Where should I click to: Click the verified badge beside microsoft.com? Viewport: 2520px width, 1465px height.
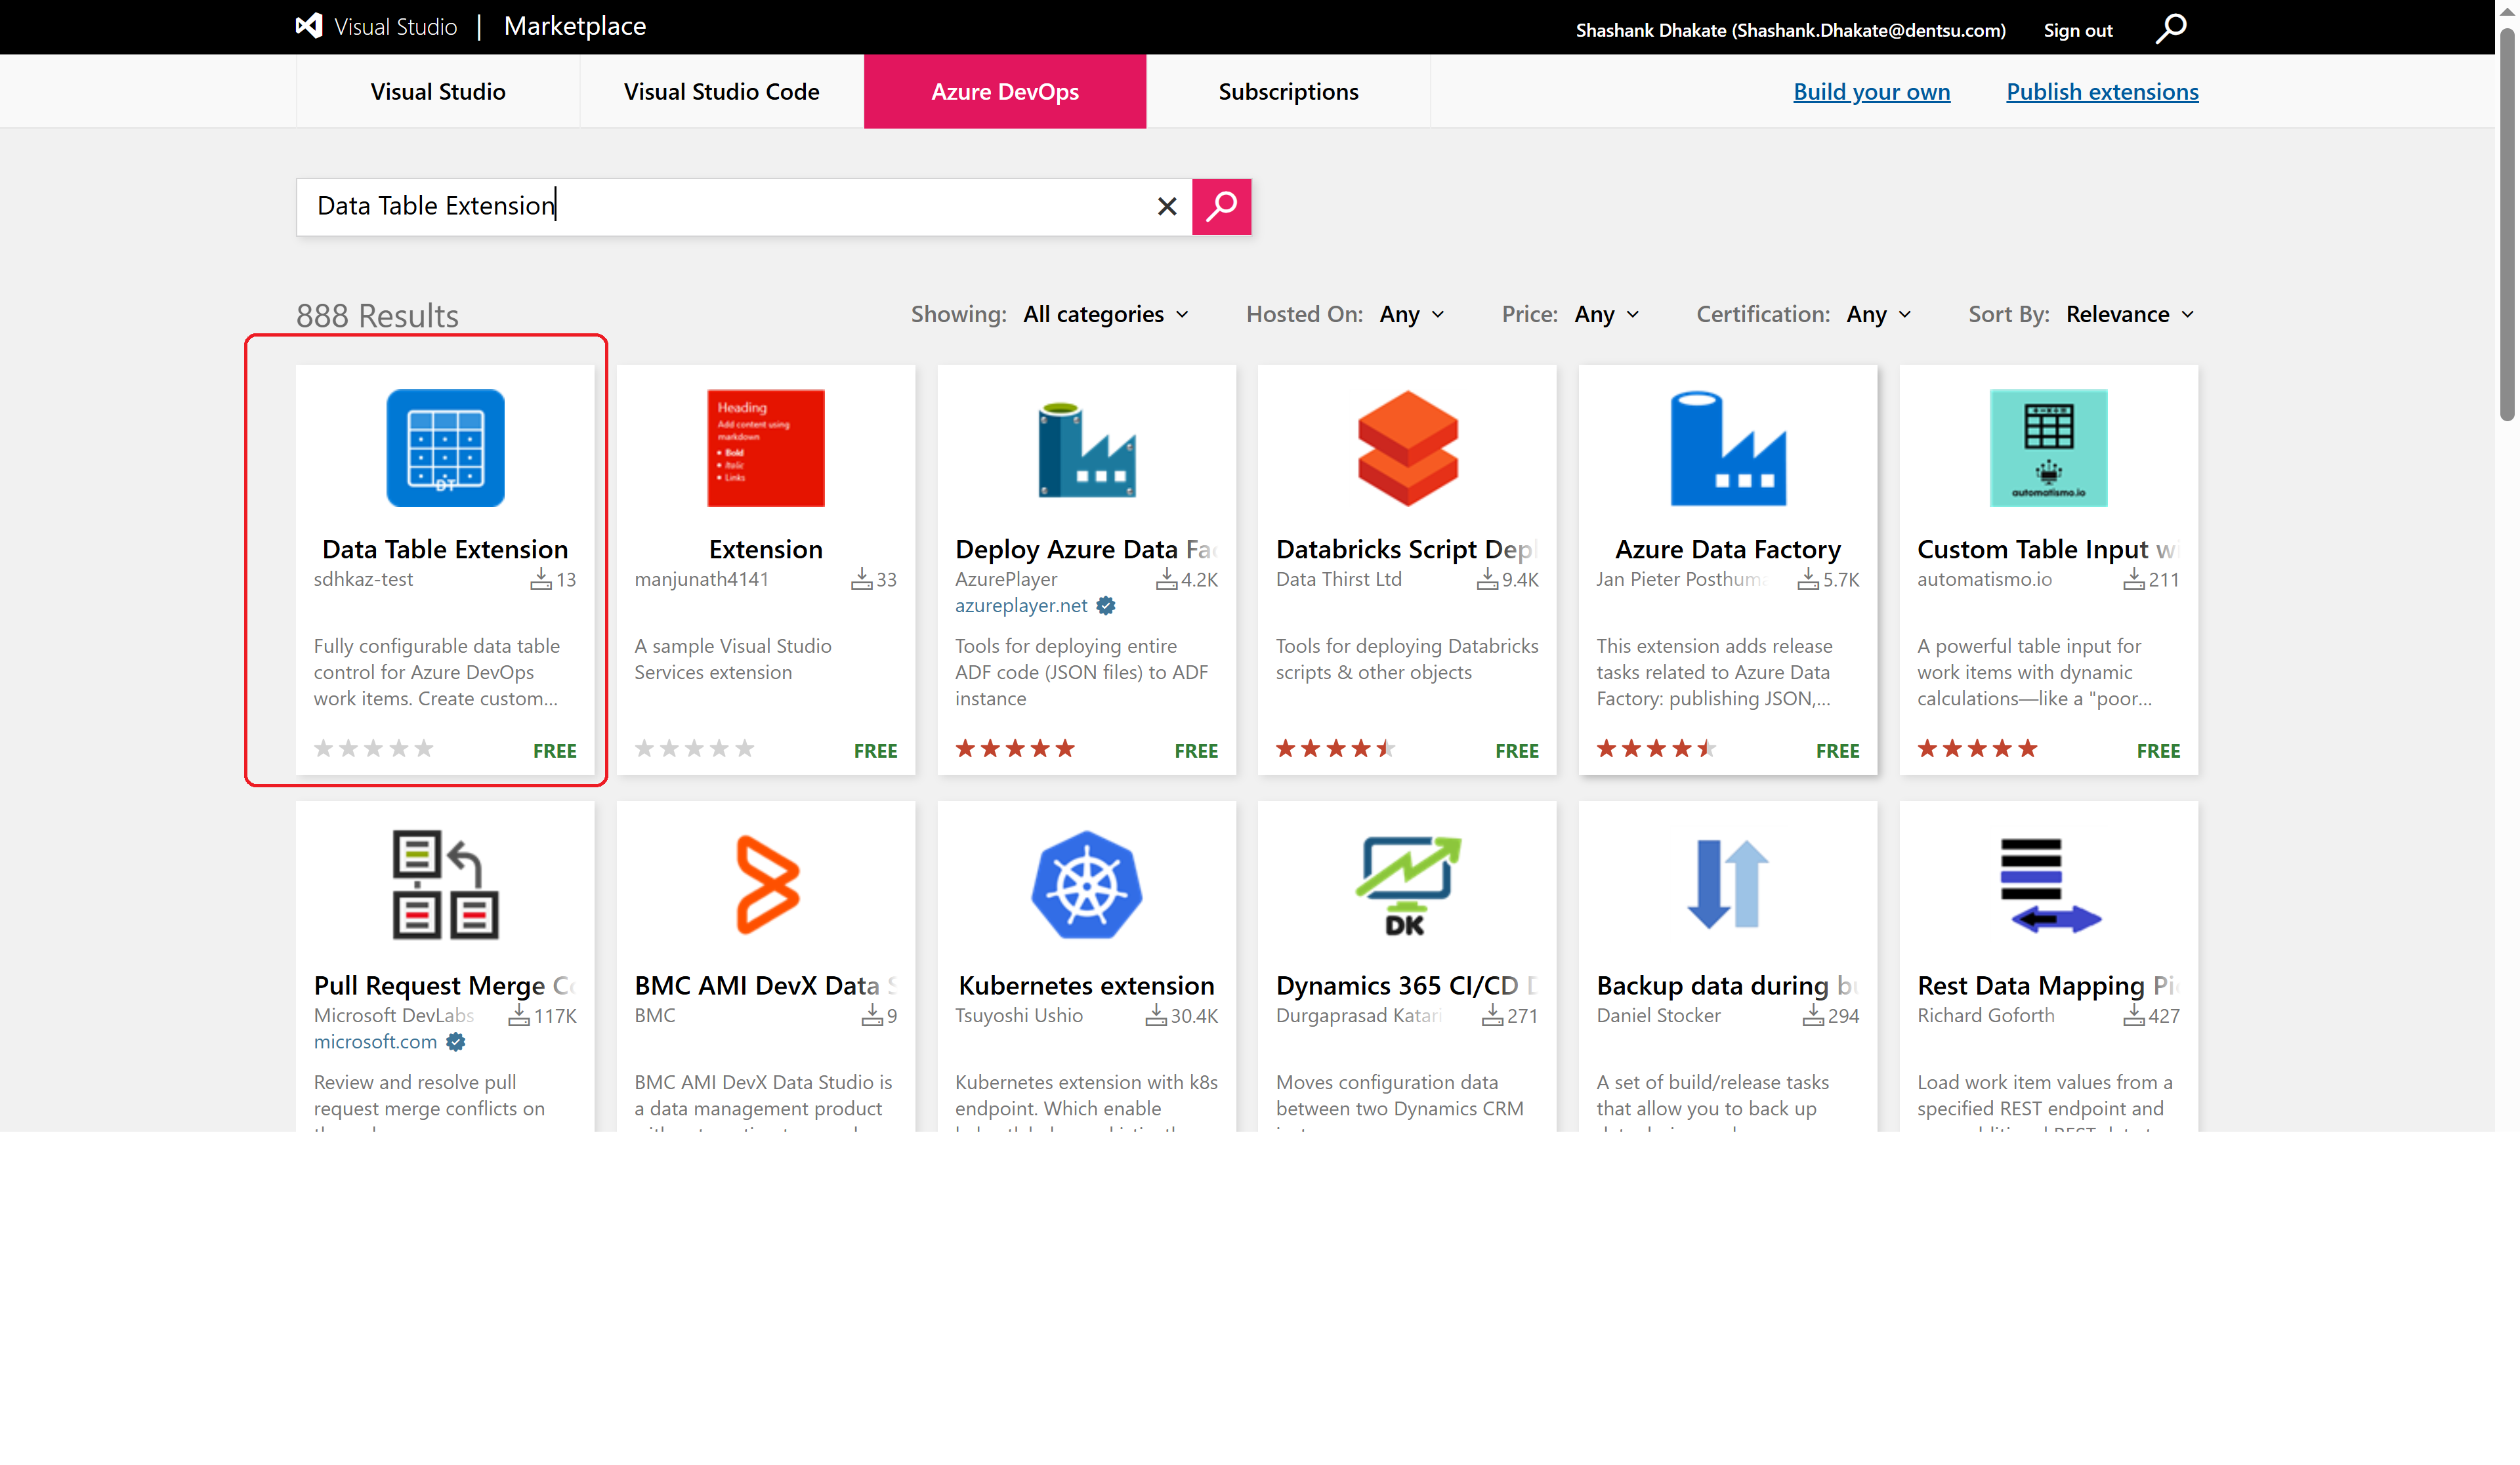(455, 1041)
